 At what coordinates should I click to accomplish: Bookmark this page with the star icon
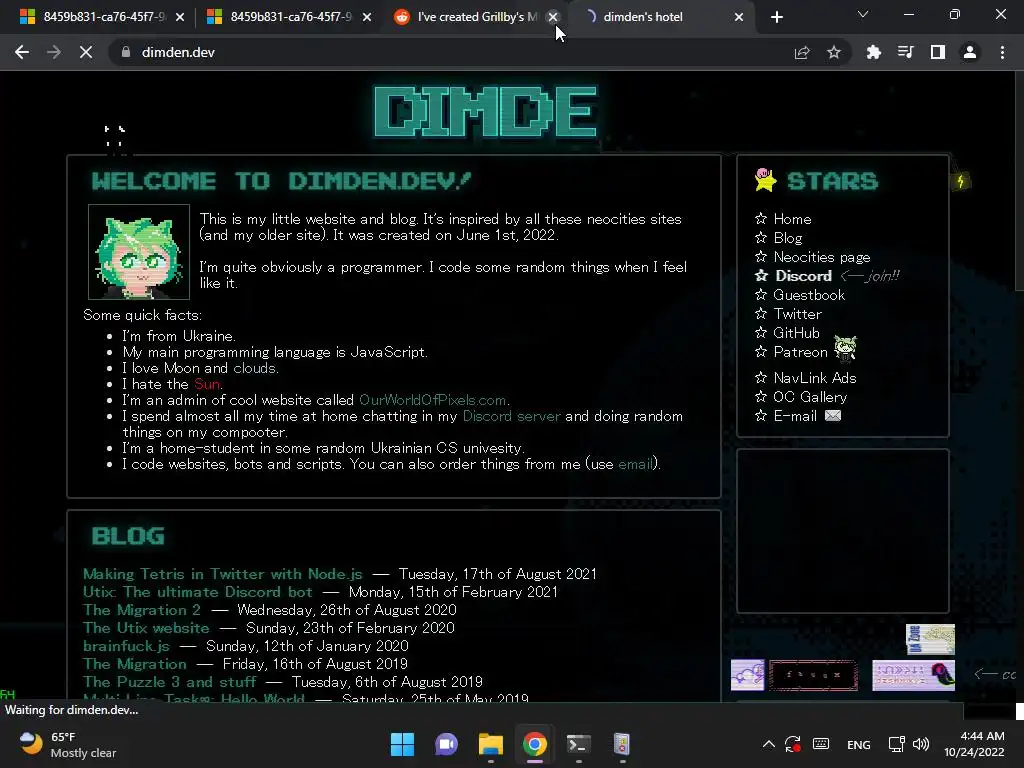(833, 52)
